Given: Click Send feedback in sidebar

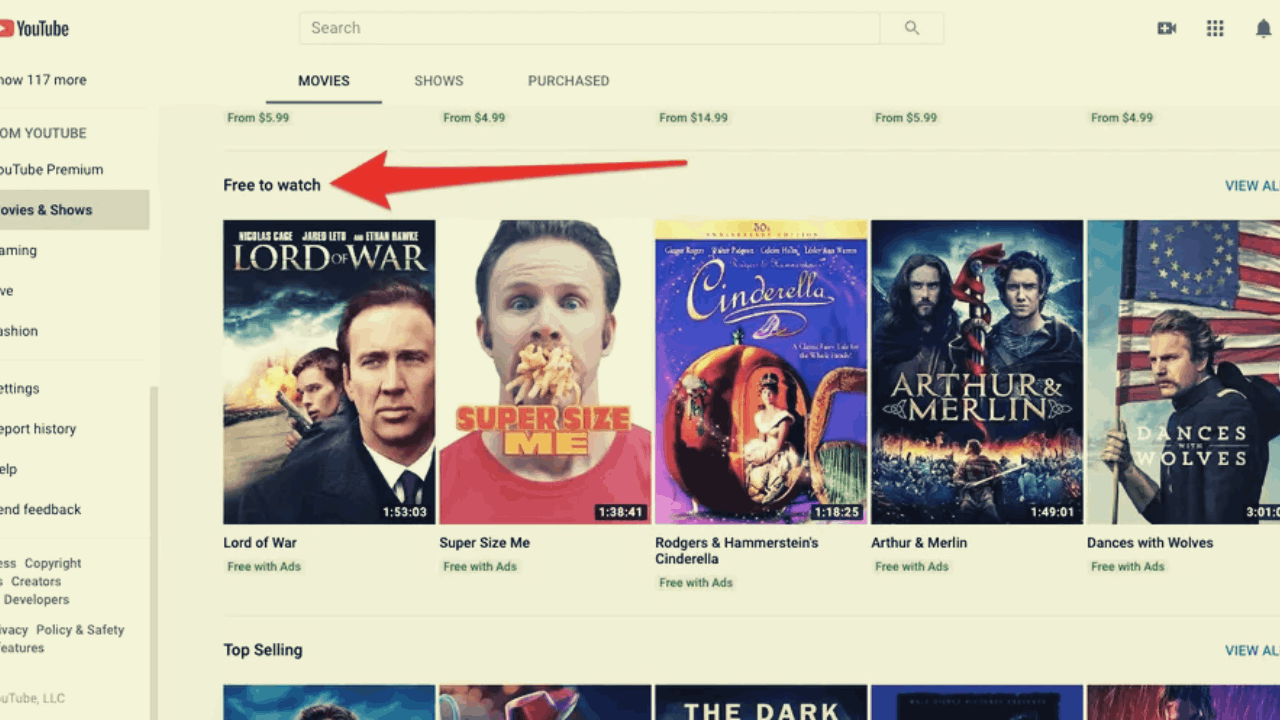Looking at the screenshot, I should (41, 509).
